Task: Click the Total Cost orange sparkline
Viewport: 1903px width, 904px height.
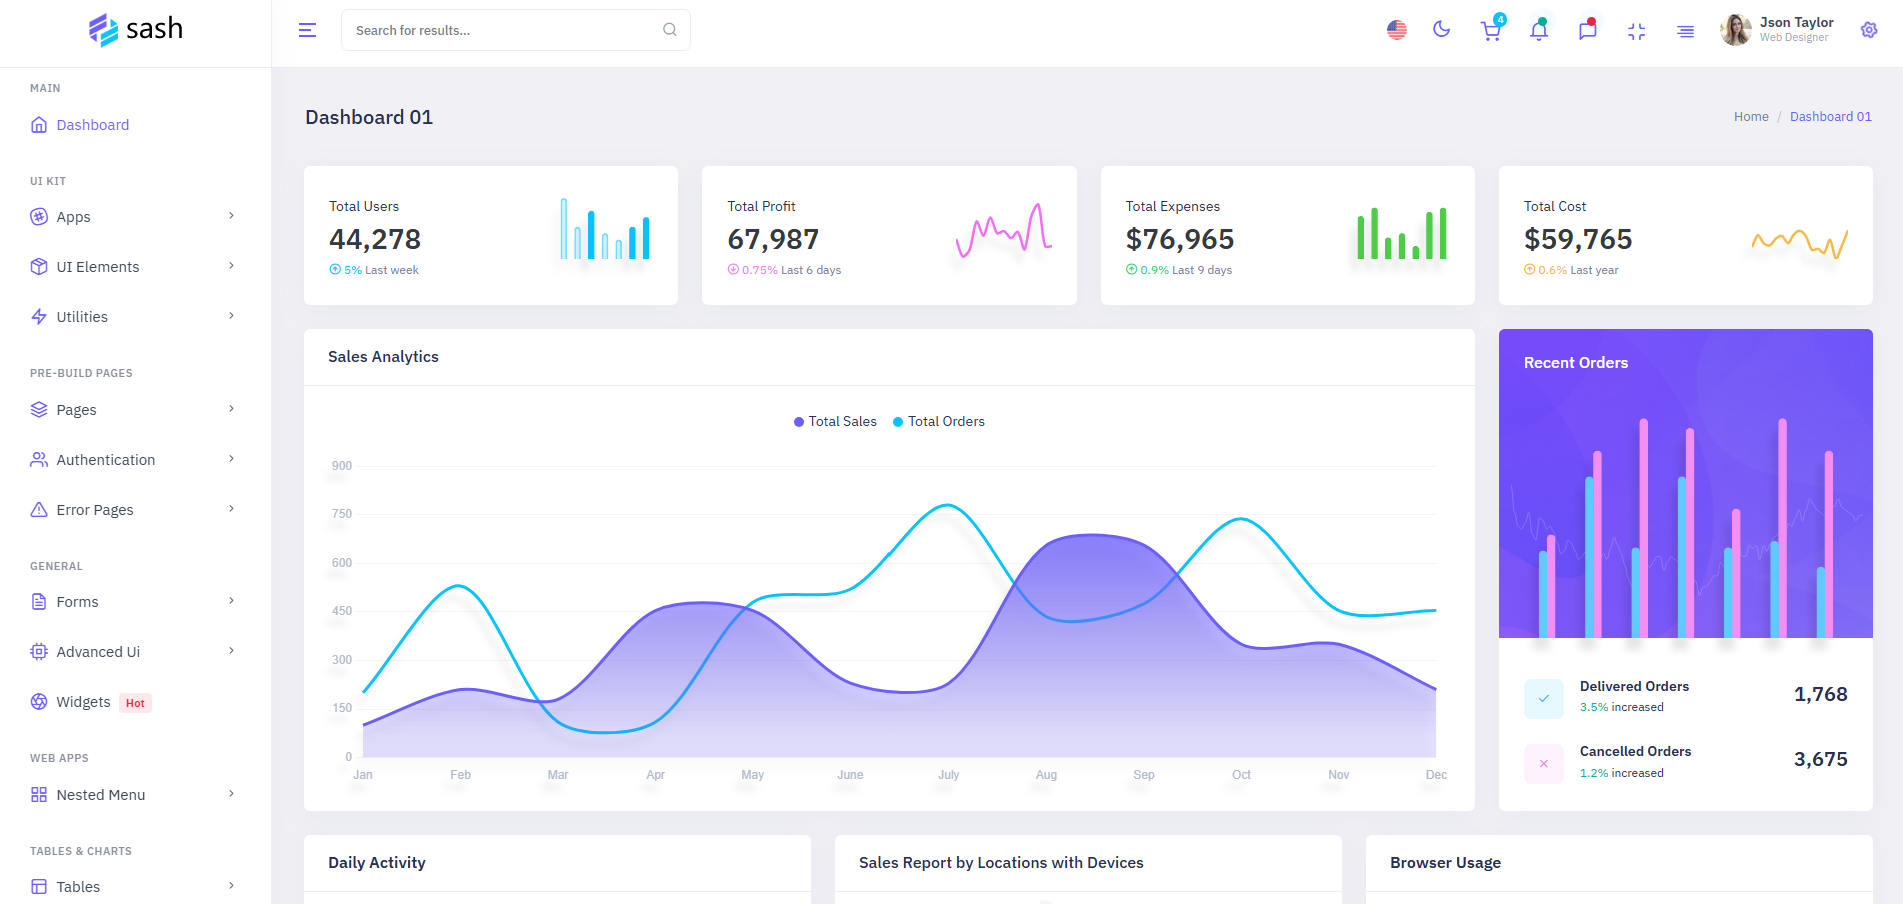Action: point(1799,242)
